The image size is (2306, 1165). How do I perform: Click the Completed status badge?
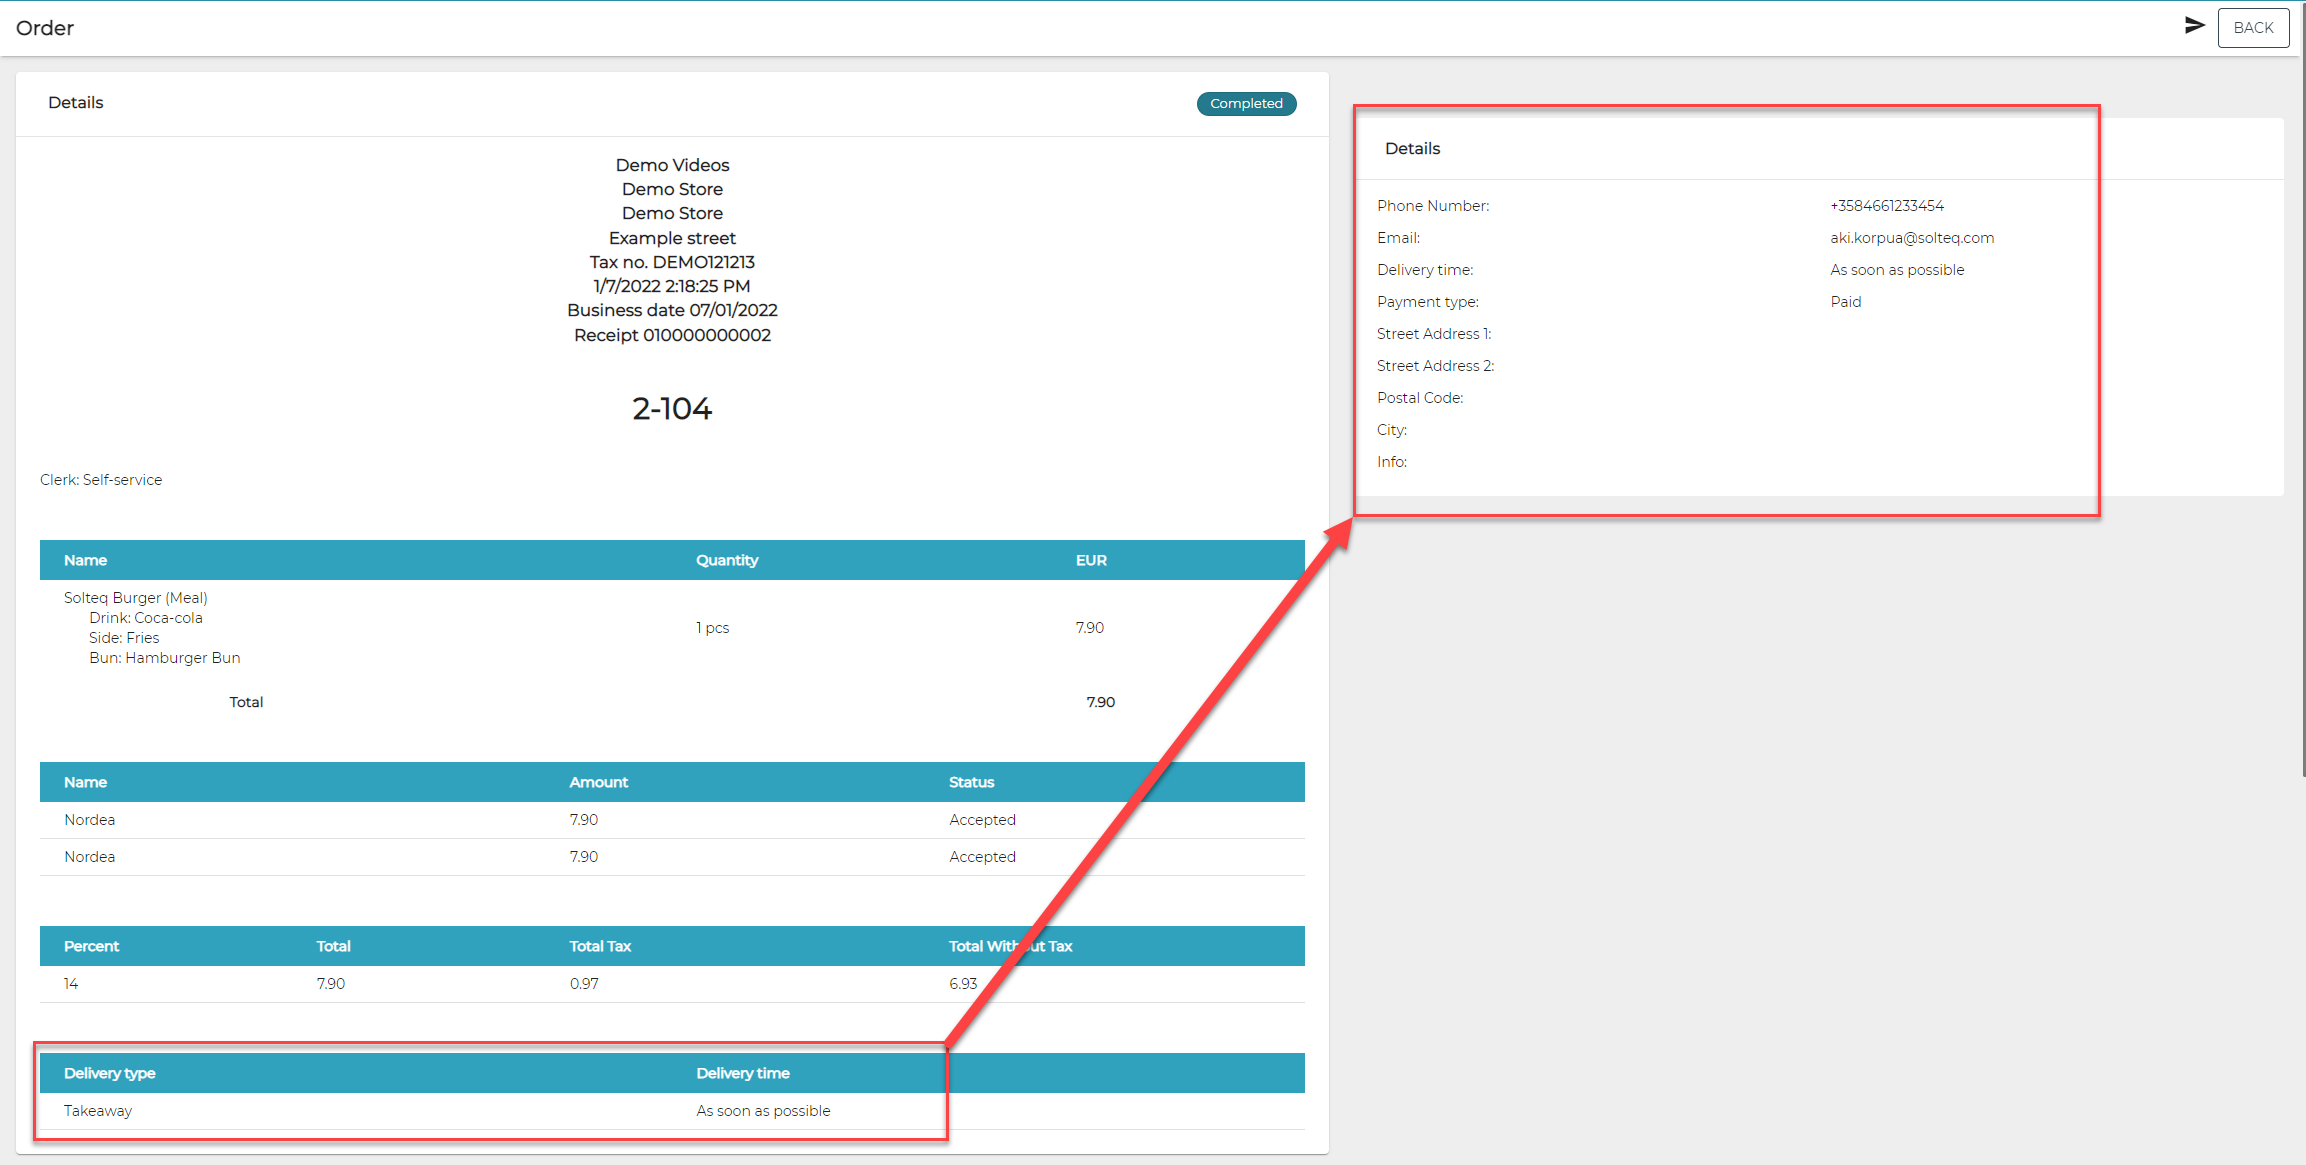pyautogui.click(x=1245, y=104)
